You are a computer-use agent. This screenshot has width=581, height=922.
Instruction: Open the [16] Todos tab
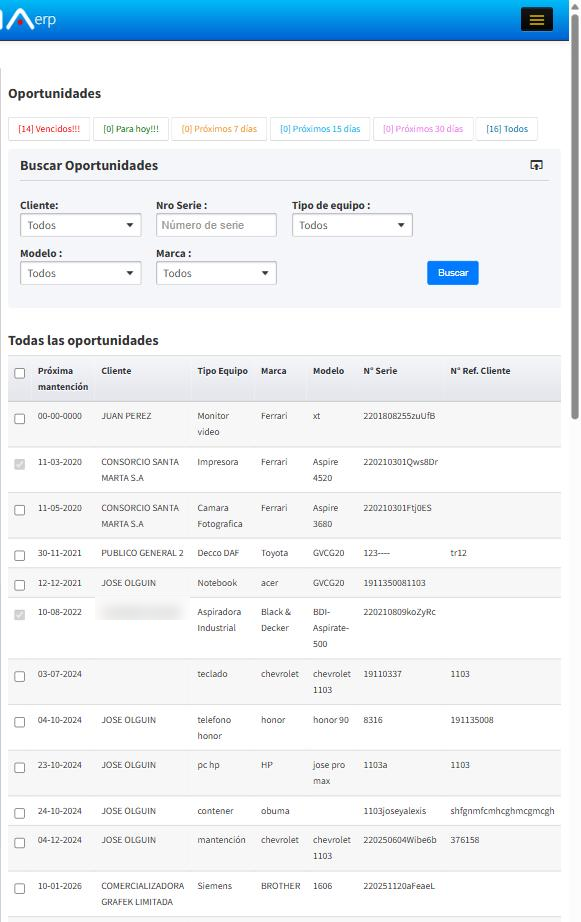(506, 129)
